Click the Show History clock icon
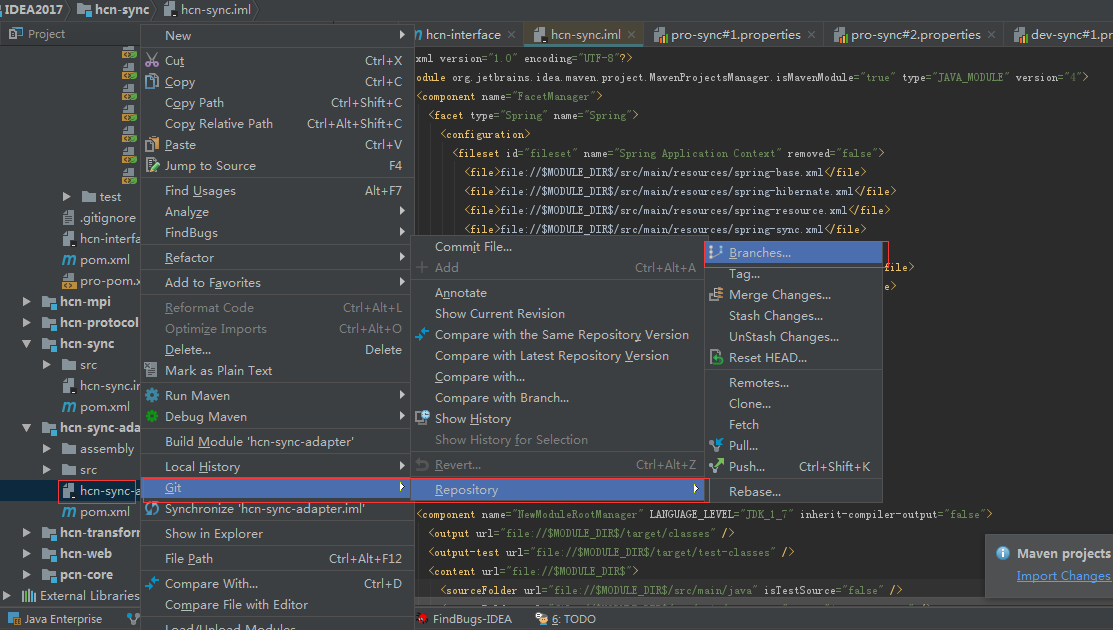 coord(422,417)
